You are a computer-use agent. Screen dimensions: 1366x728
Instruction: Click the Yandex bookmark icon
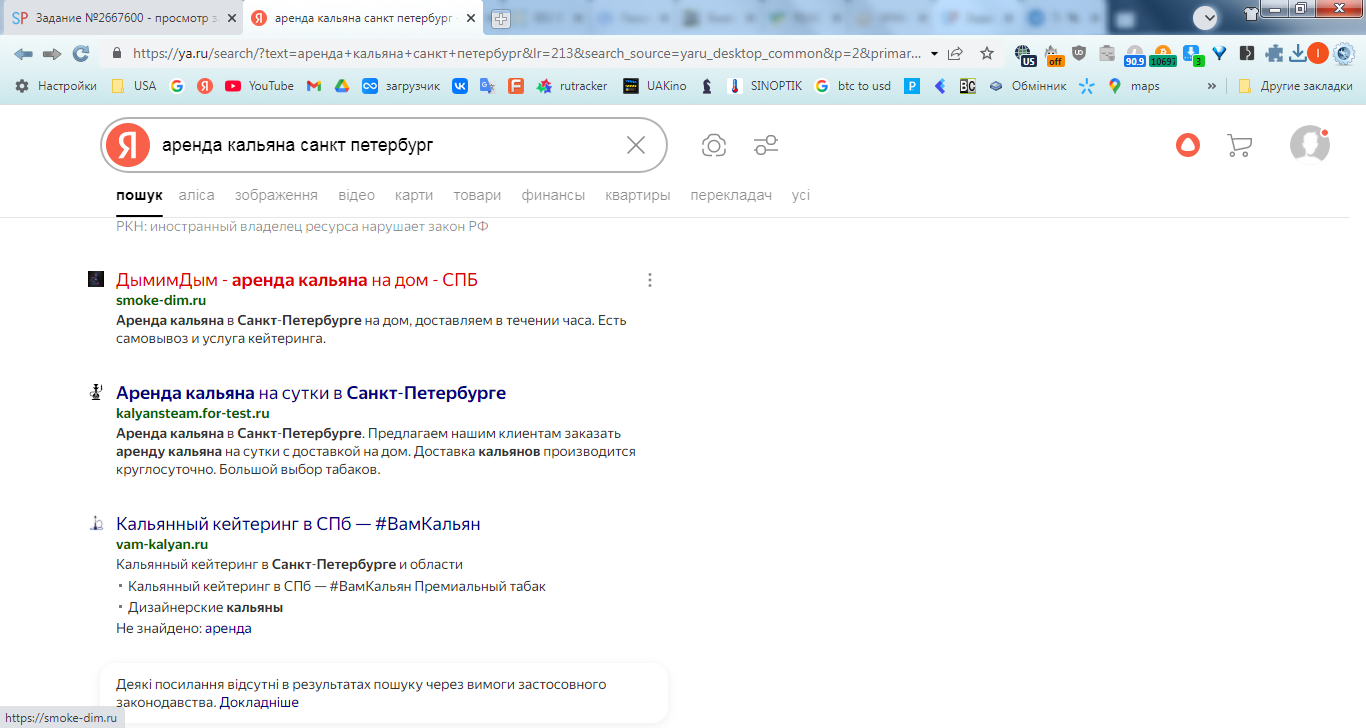pos(205,86)
